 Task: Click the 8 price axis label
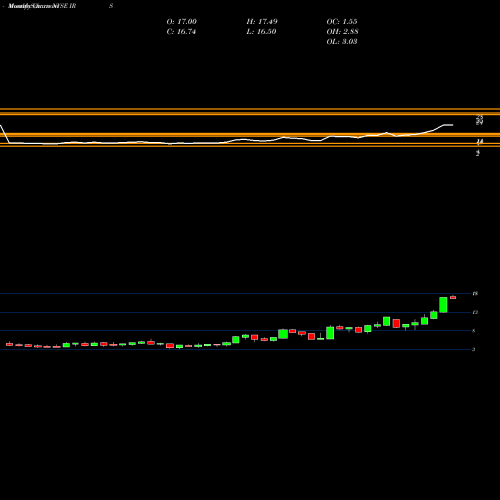pyautogui.click(x=474, y=331)
